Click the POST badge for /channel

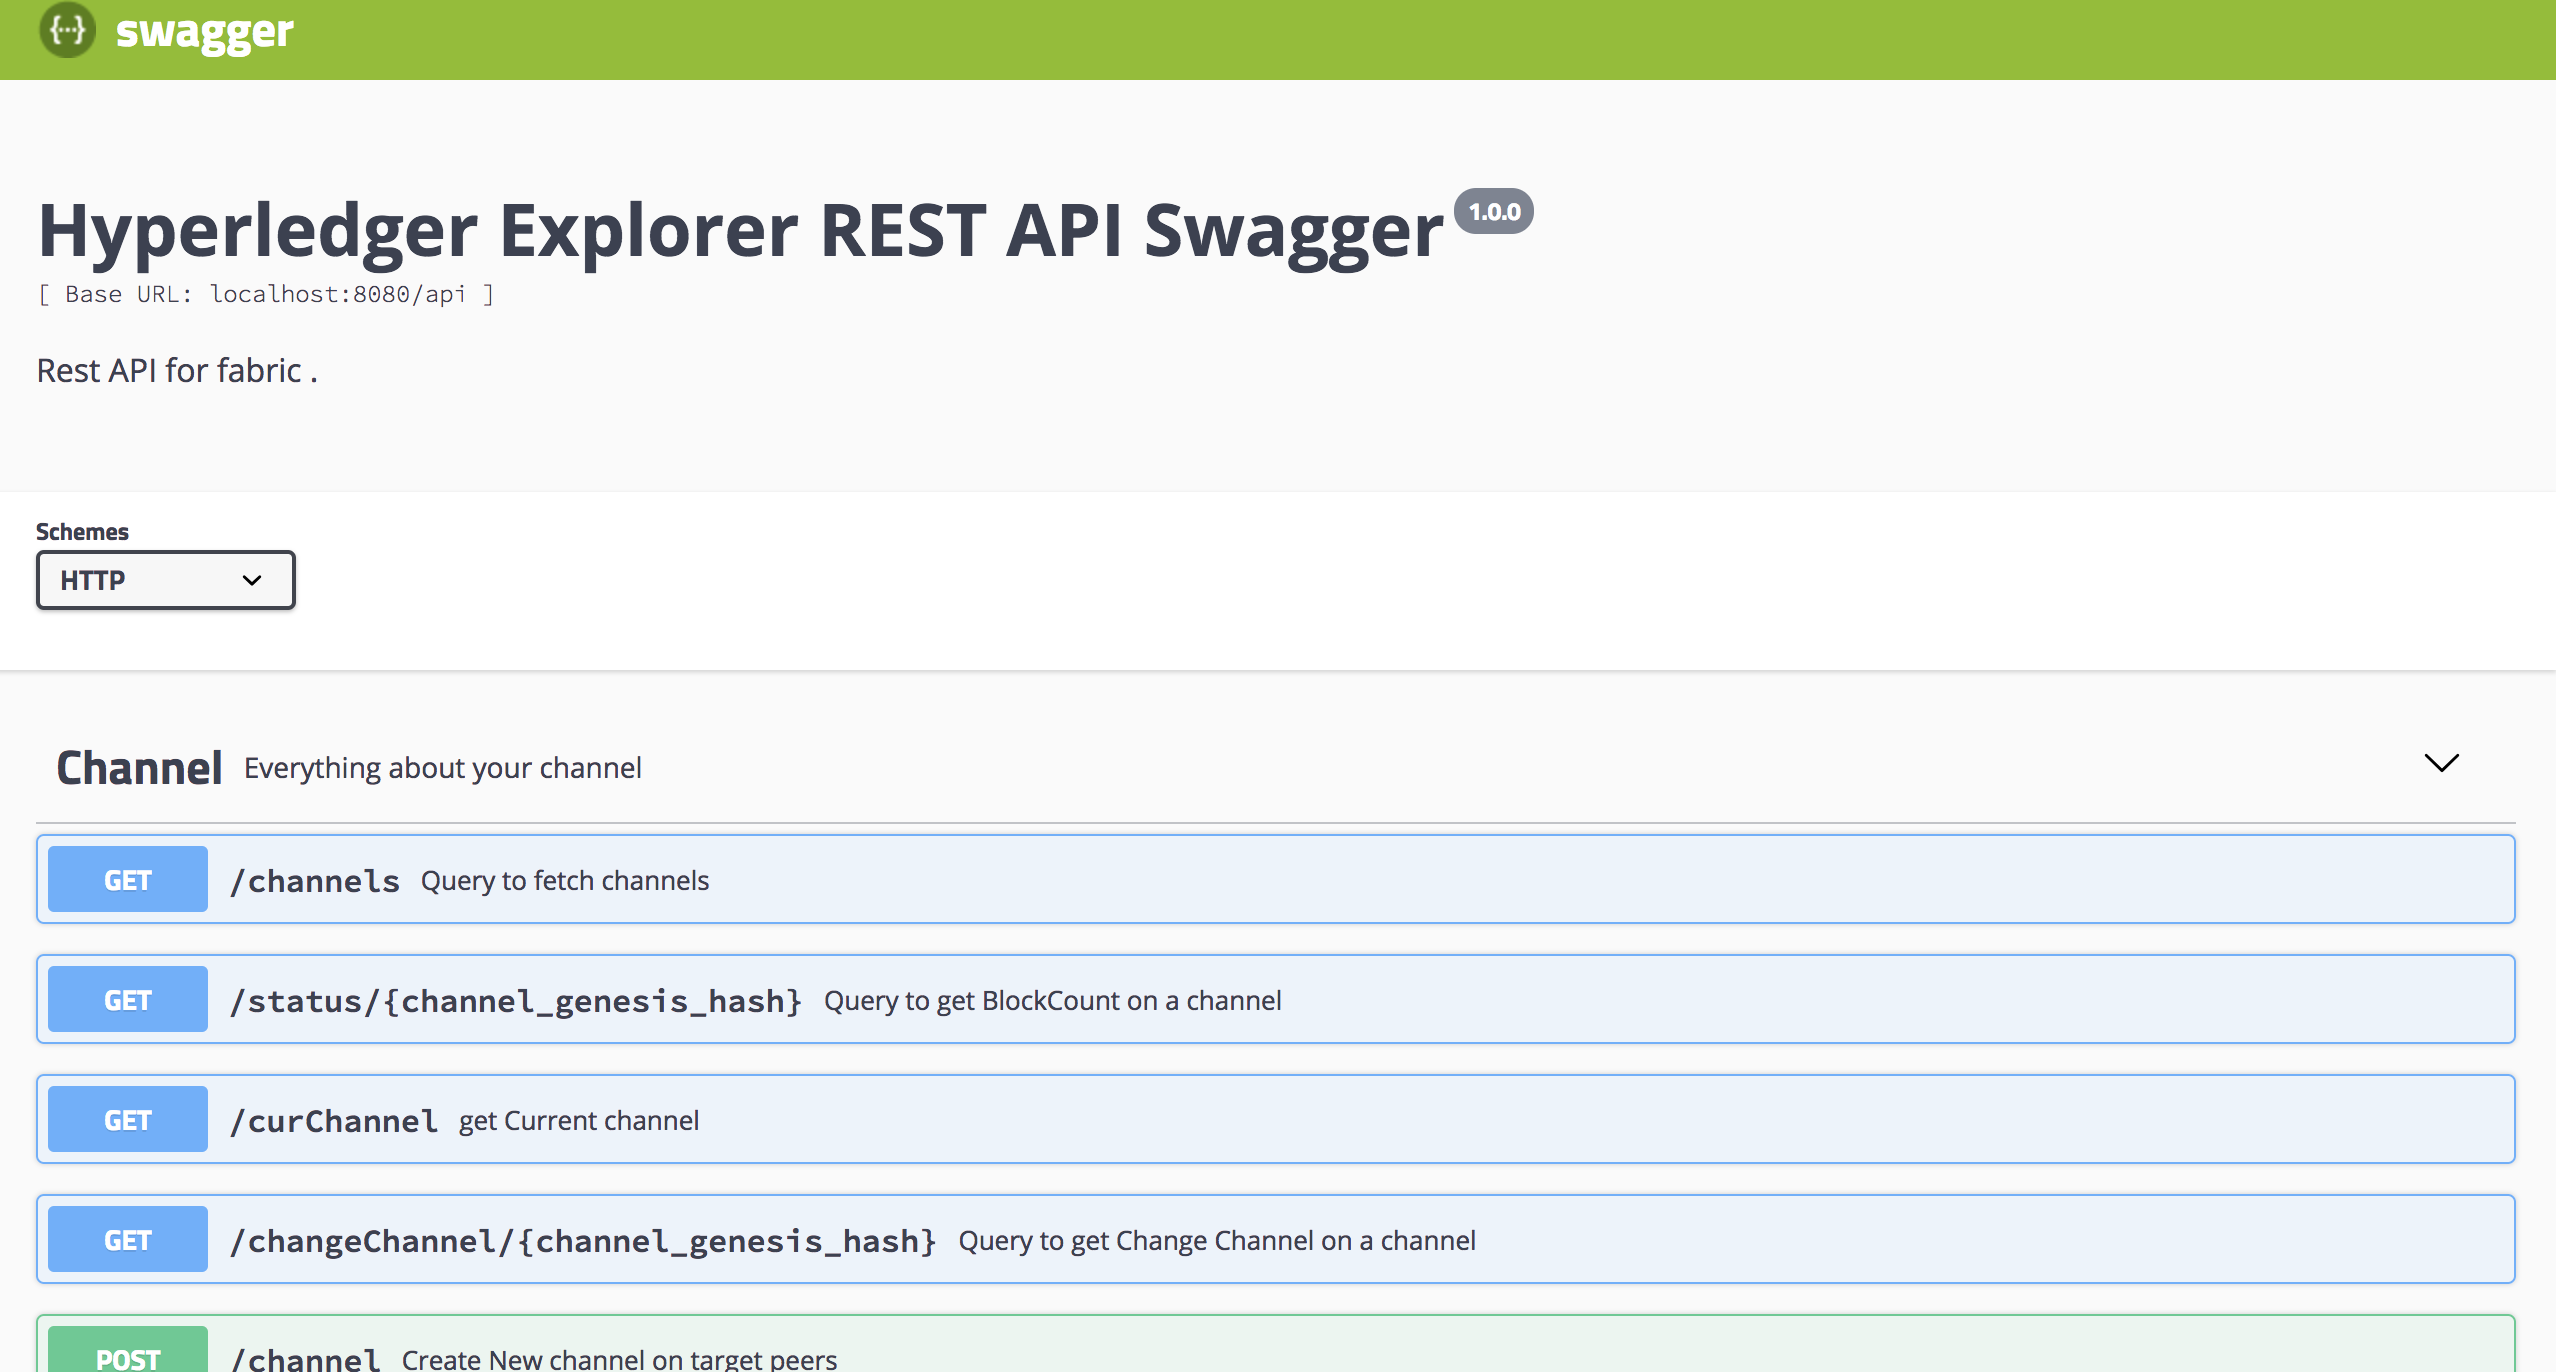pyautogui.click(x=128, y=1356)
